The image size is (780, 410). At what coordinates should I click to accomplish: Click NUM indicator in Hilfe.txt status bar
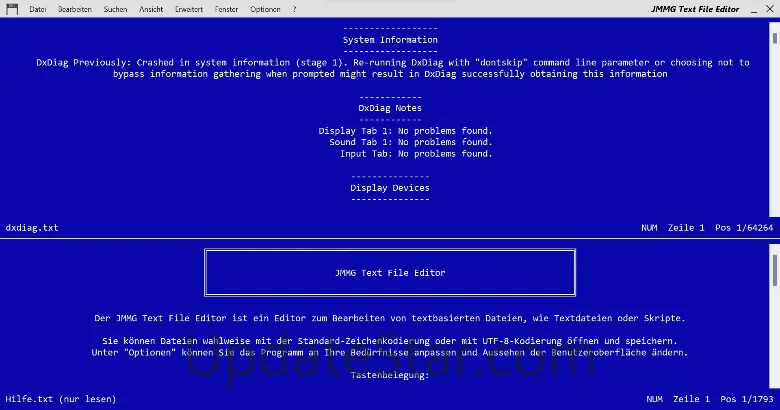(655, 399)
